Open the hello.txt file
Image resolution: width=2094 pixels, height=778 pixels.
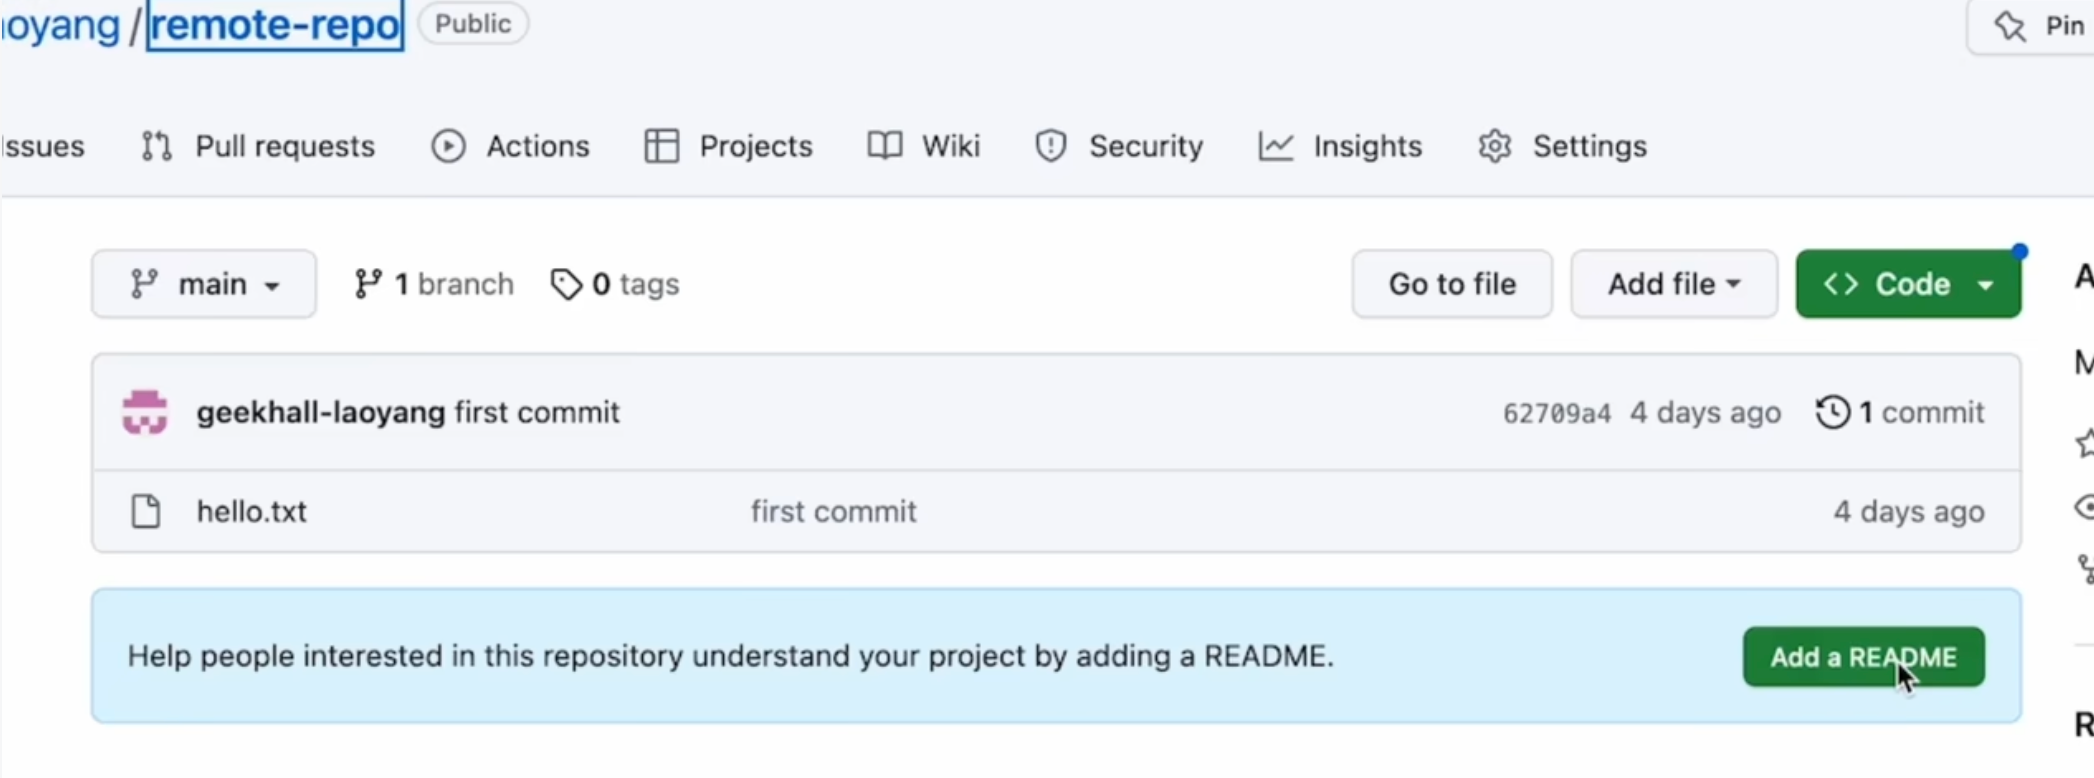click(251, 511)
